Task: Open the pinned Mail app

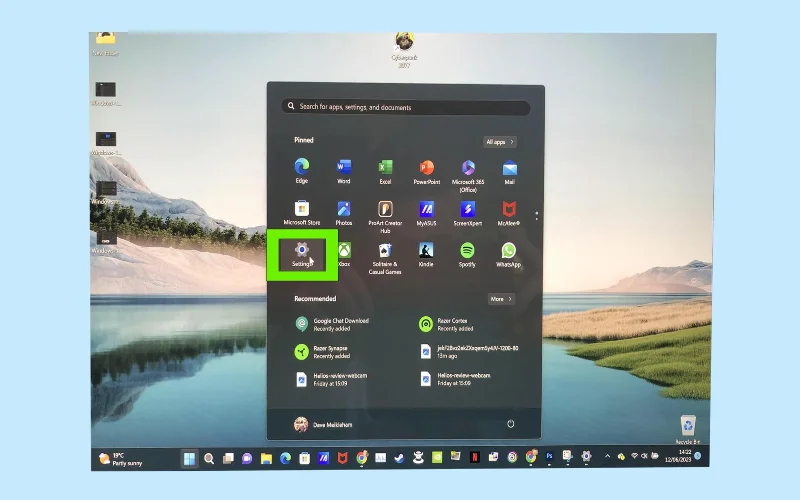Action: 509,172
